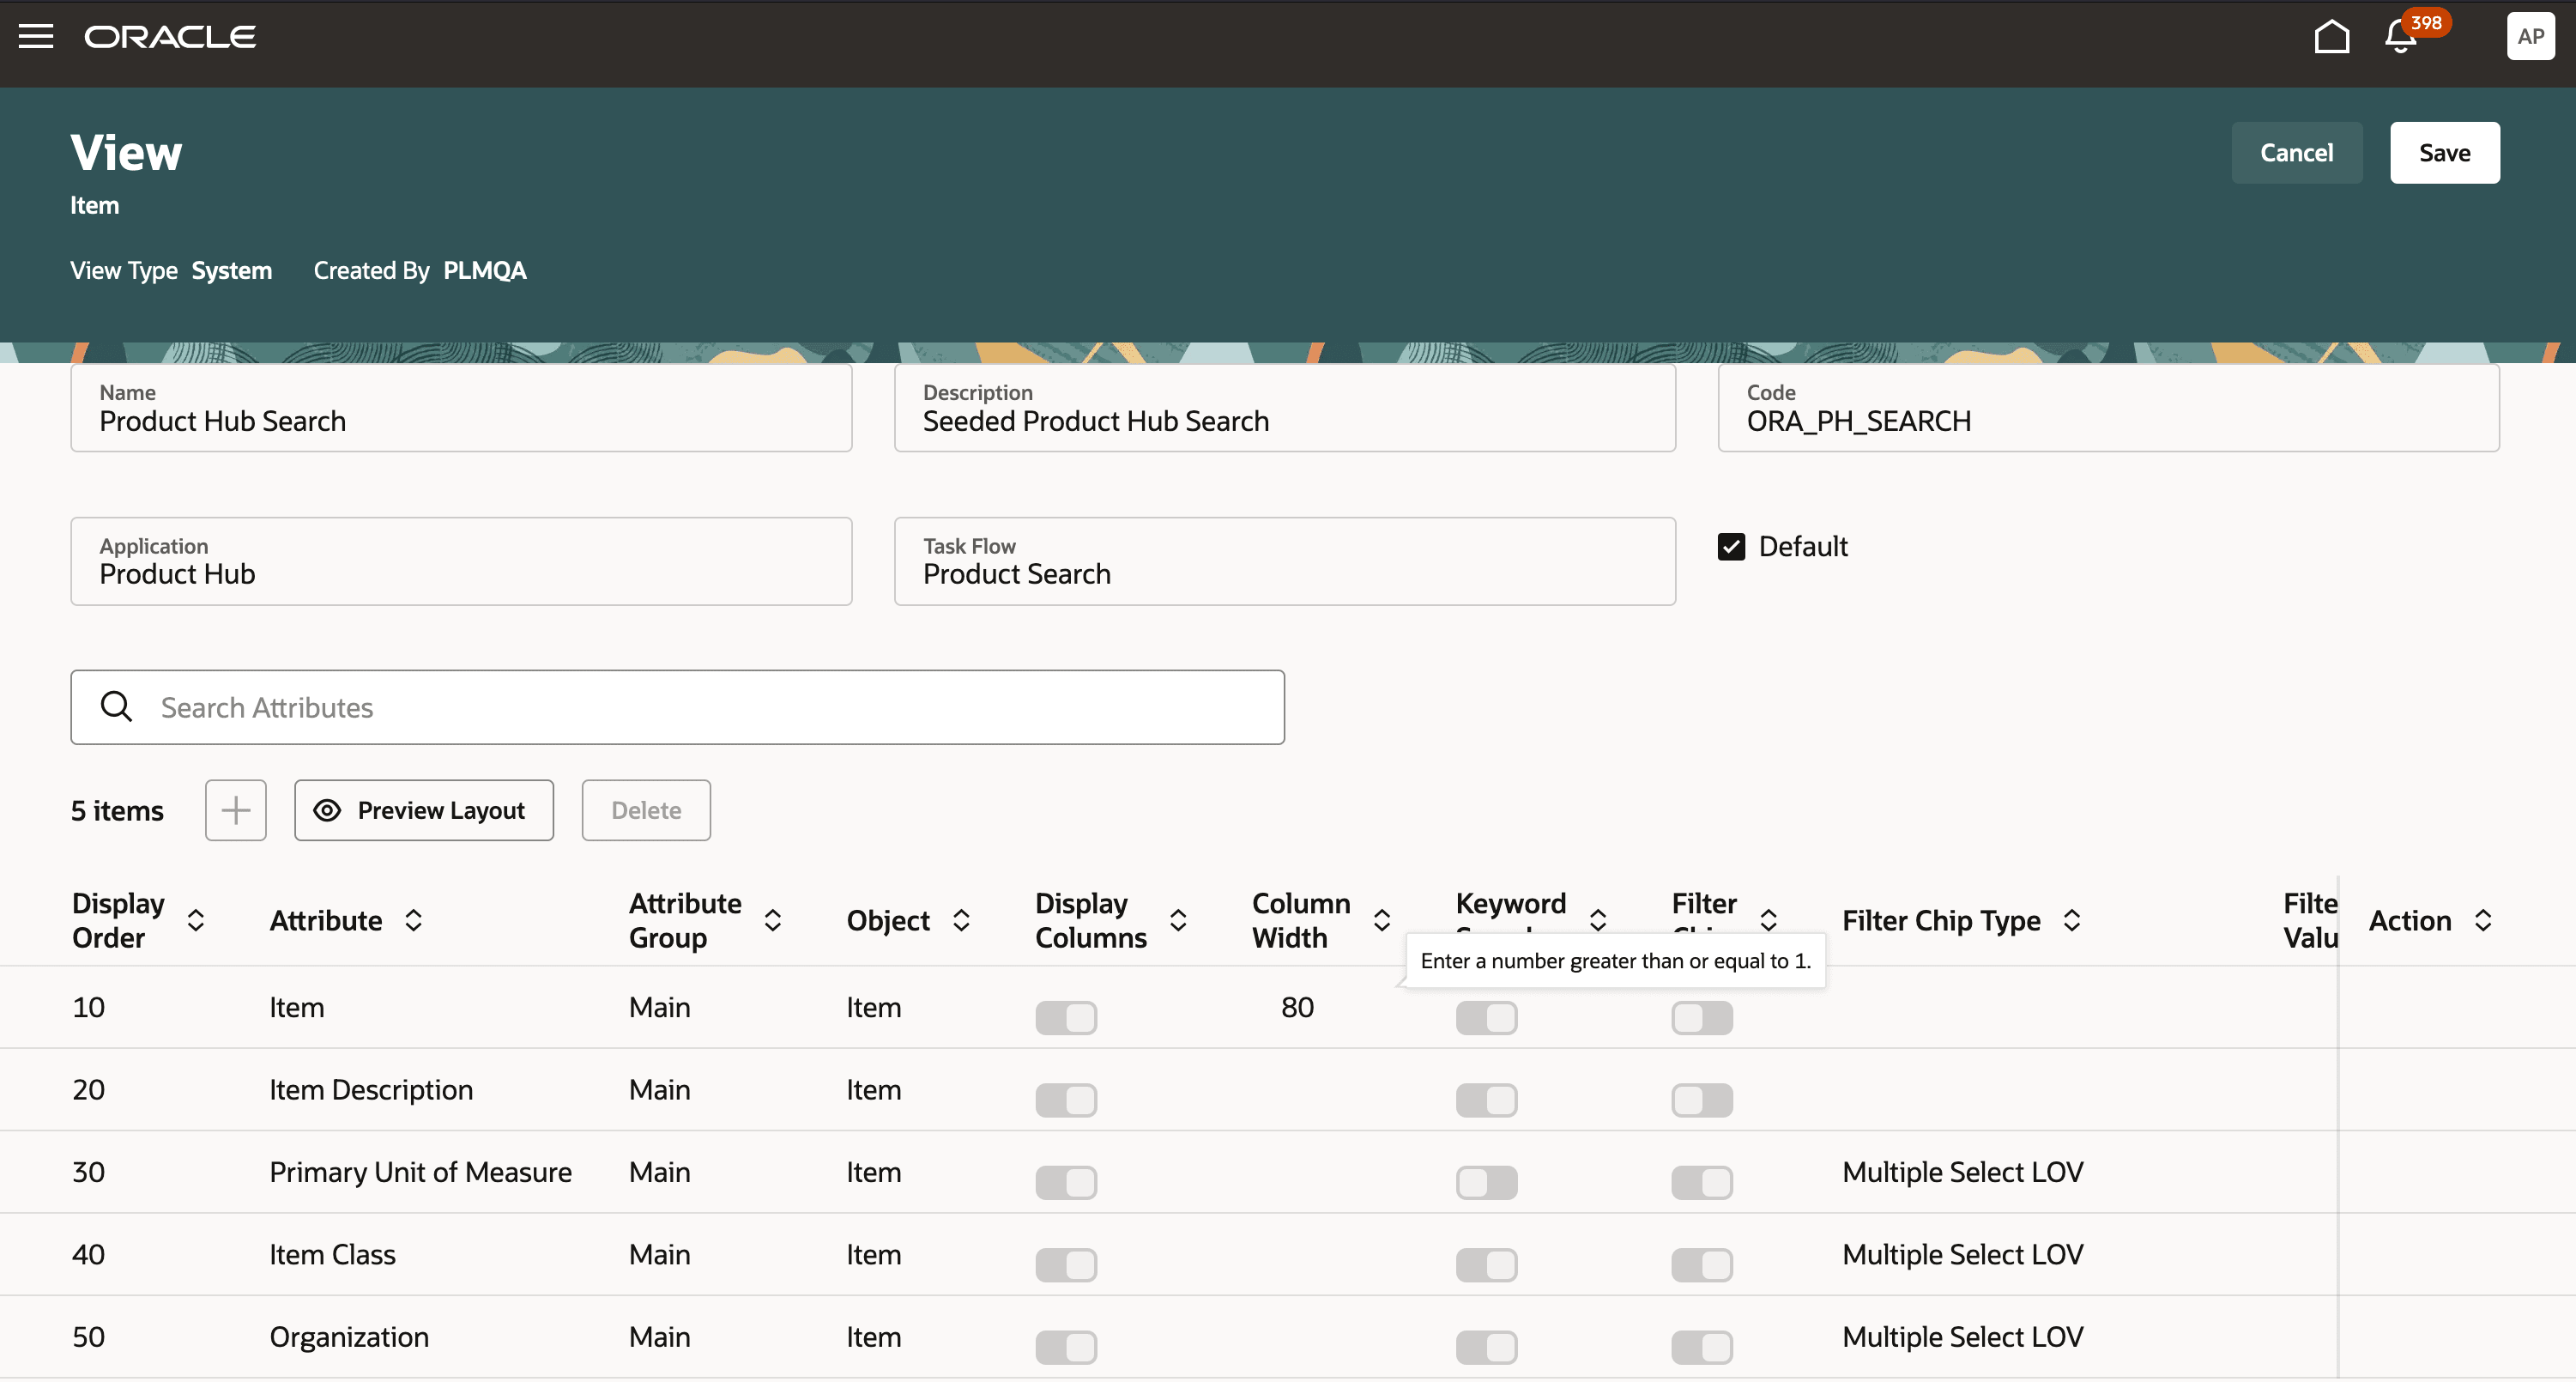Click the search magnifier icon
Viewport: 2576px width, 1382px height.
click(x=117, y=706)
